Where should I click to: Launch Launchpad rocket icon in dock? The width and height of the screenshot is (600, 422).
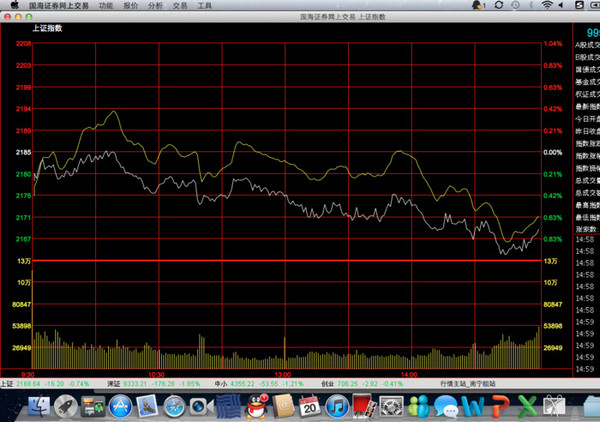[x=65, y=407]
